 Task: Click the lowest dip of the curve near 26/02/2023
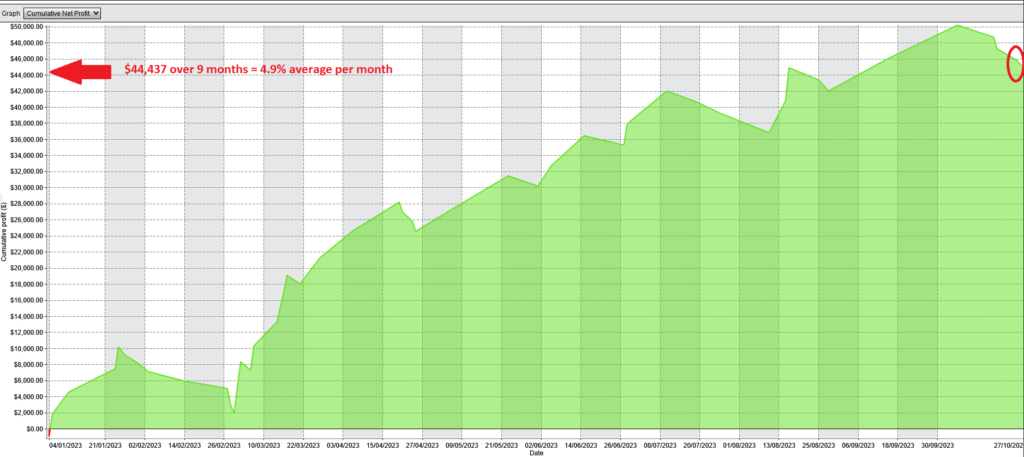click(234, 412)
